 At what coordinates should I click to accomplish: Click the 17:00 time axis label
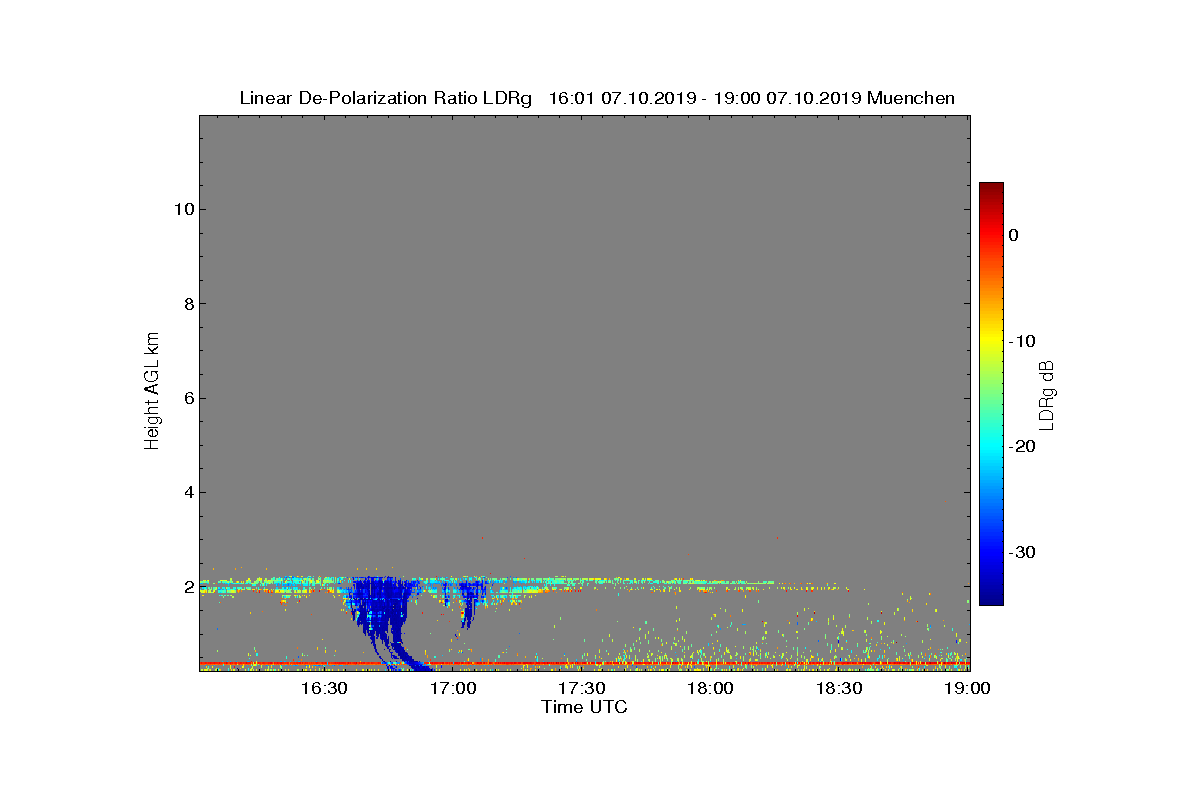(x=453, y=689)
